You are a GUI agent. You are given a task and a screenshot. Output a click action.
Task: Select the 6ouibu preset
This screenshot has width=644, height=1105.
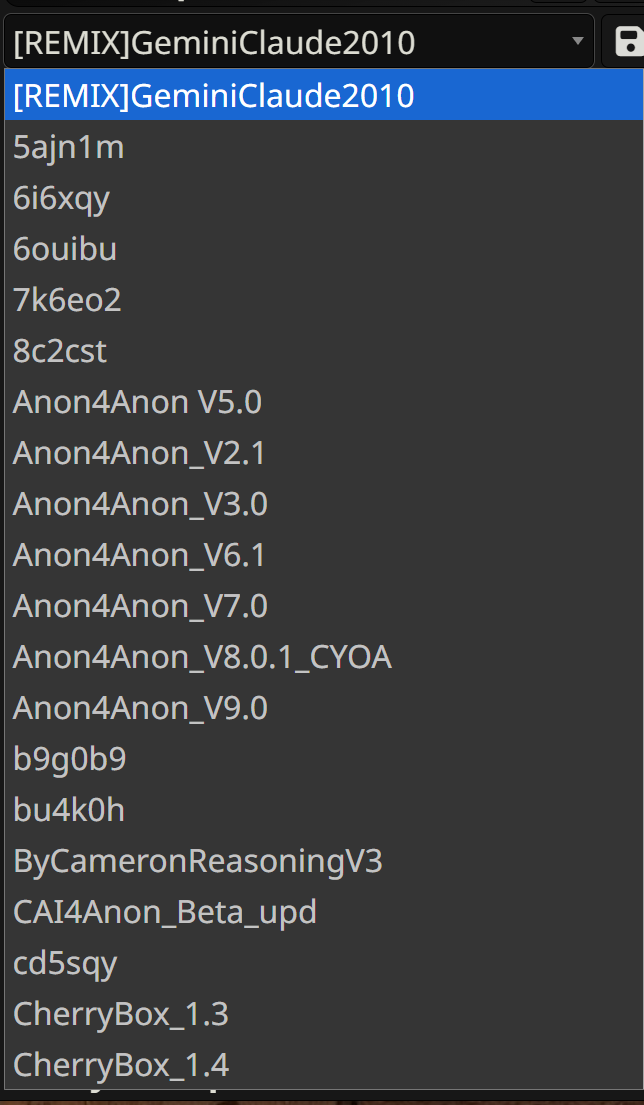(65, 250)
